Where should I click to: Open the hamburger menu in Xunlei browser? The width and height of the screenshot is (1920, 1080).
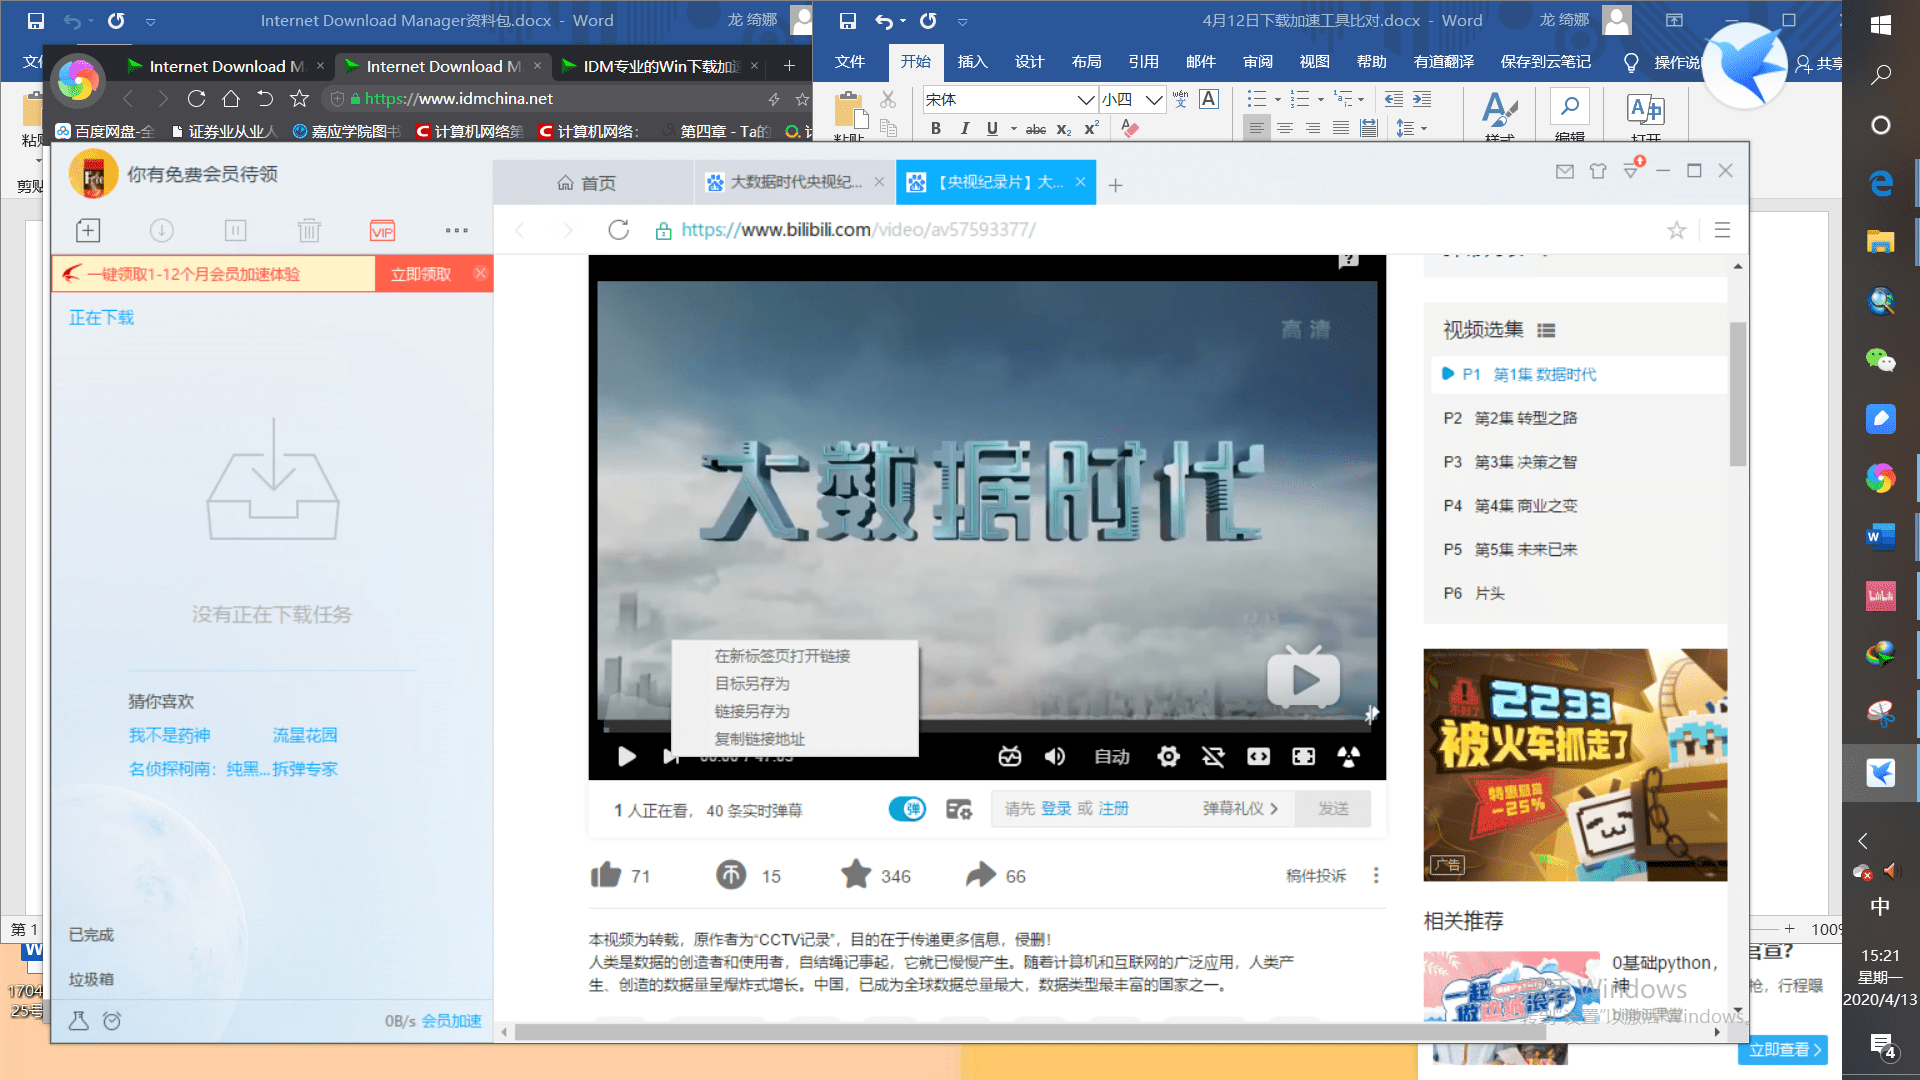click(x=1722, y=230)
